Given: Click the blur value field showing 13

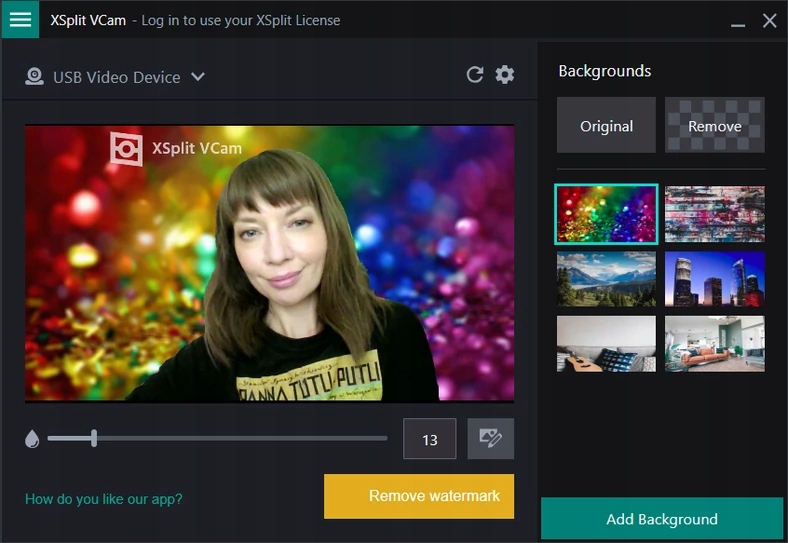Looking at the screenshot, I should [430, 438].
